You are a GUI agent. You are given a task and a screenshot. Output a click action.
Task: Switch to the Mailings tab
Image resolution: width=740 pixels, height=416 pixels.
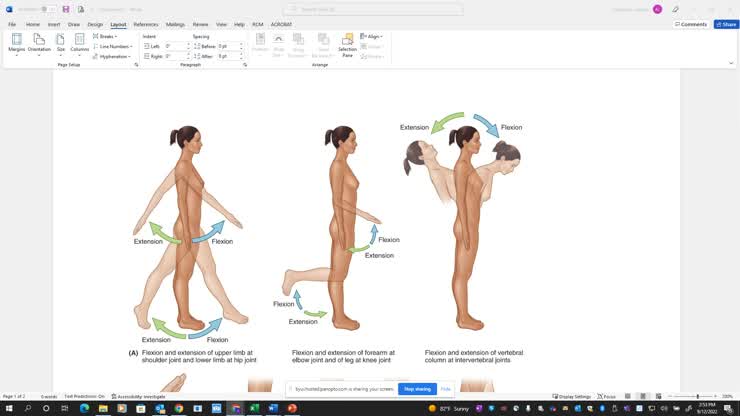[x=175, y=24]
